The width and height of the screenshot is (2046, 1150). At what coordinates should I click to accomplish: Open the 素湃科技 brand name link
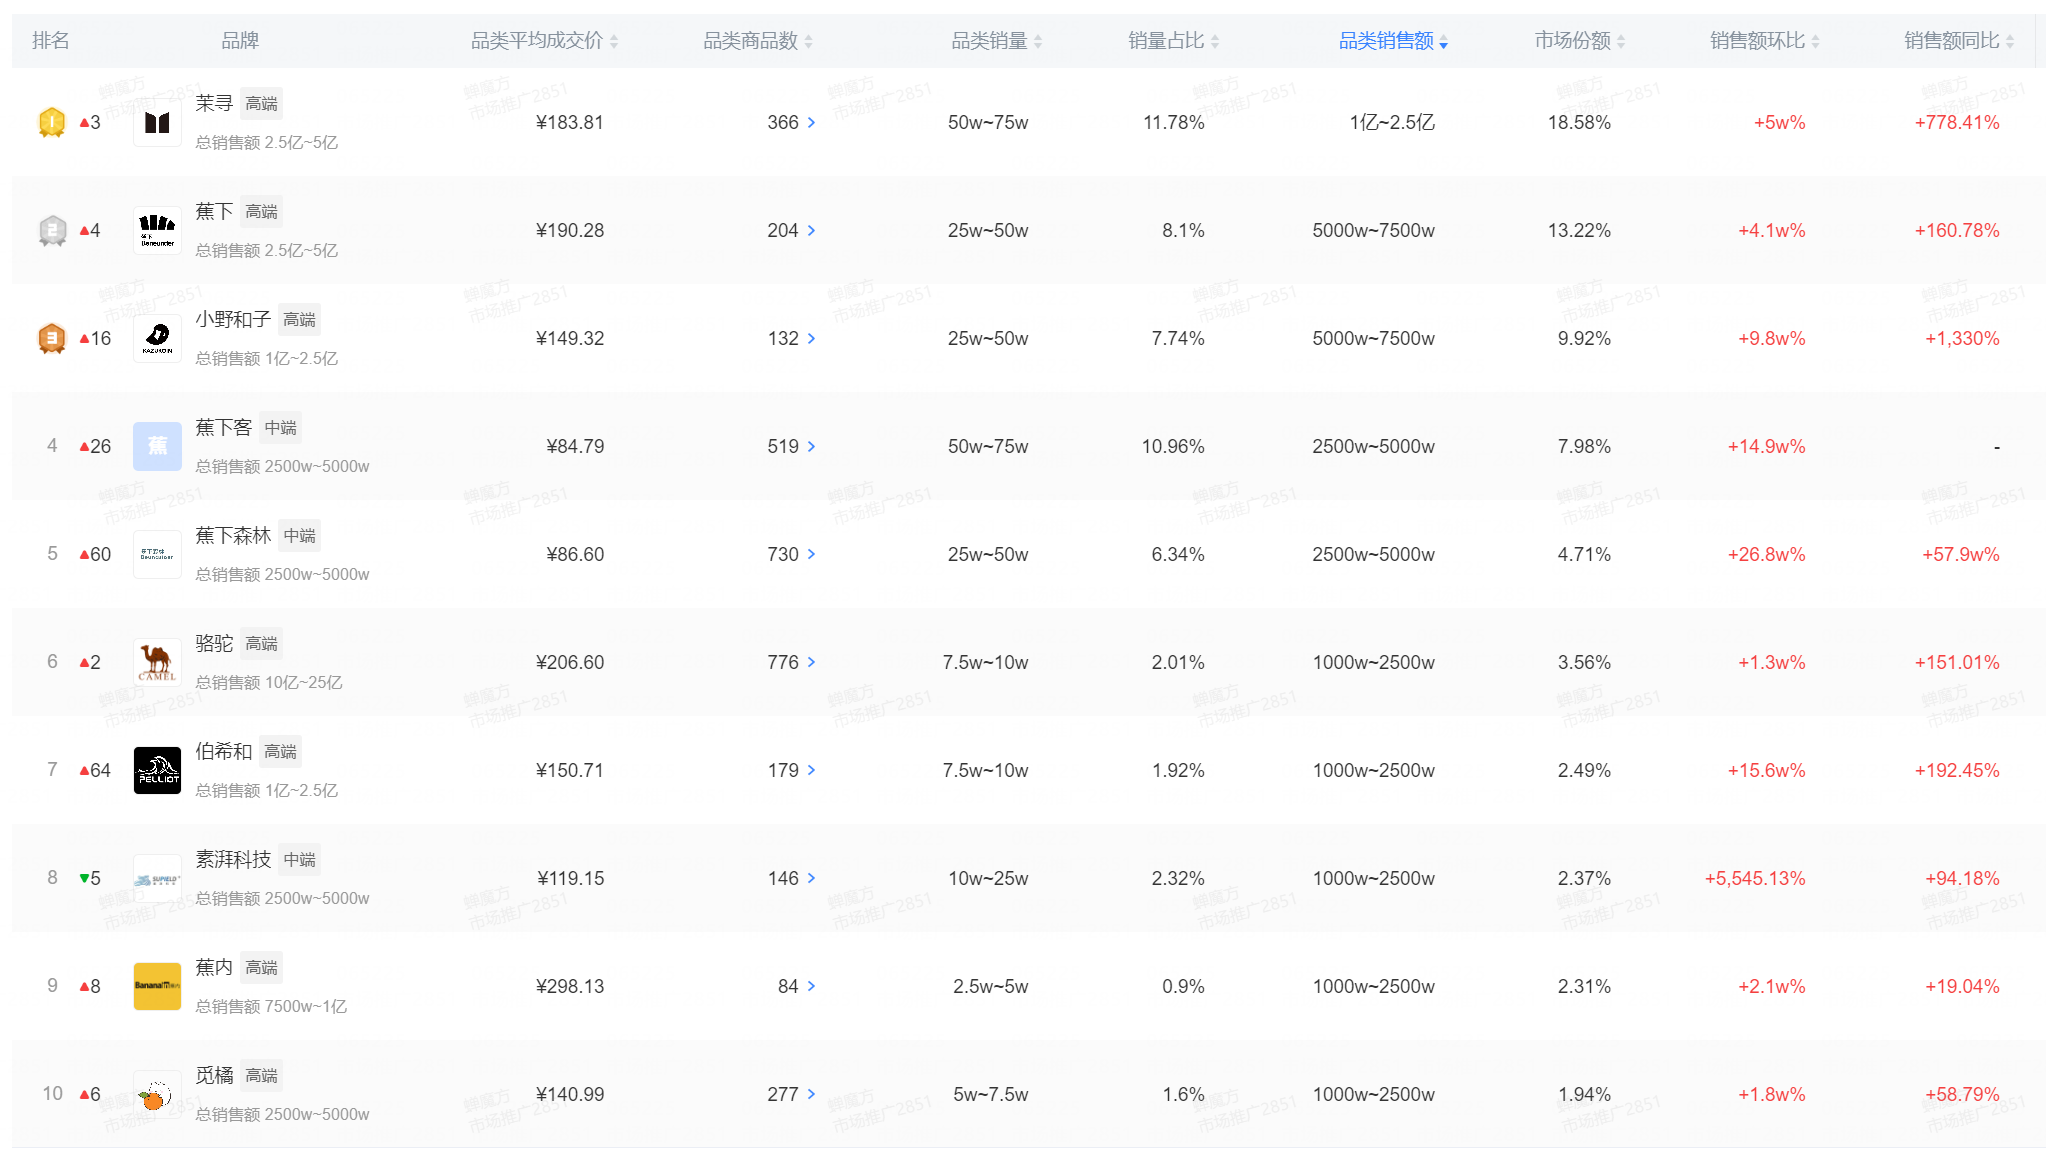(x=233, y=859)
